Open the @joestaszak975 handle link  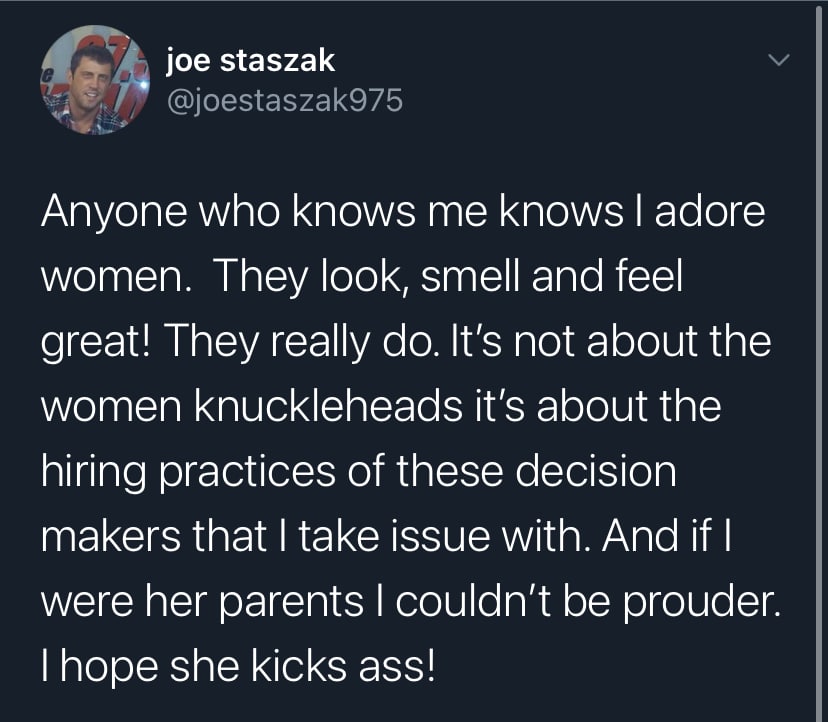click(x=283, y=101)
